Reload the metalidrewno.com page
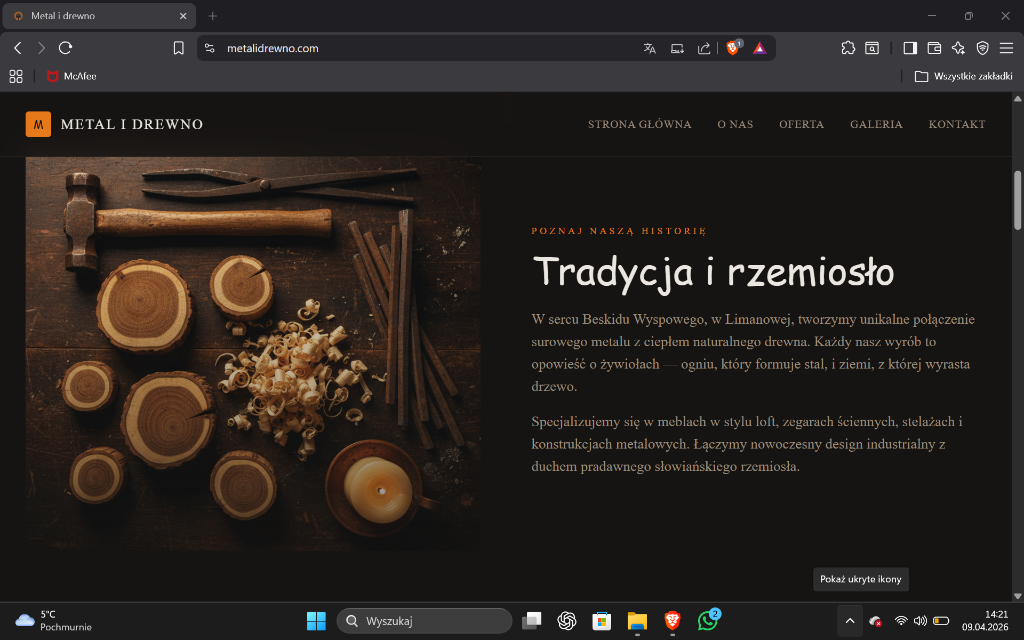The width and height of the screenshot is (1024, 640). [x=65, y=48]
